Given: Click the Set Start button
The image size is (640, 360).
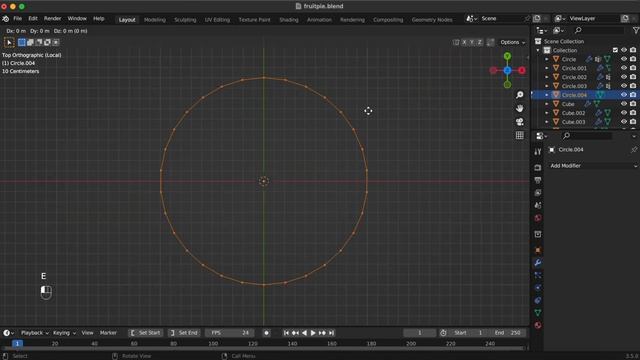Looking at the screenshot, I should [145, 333].
